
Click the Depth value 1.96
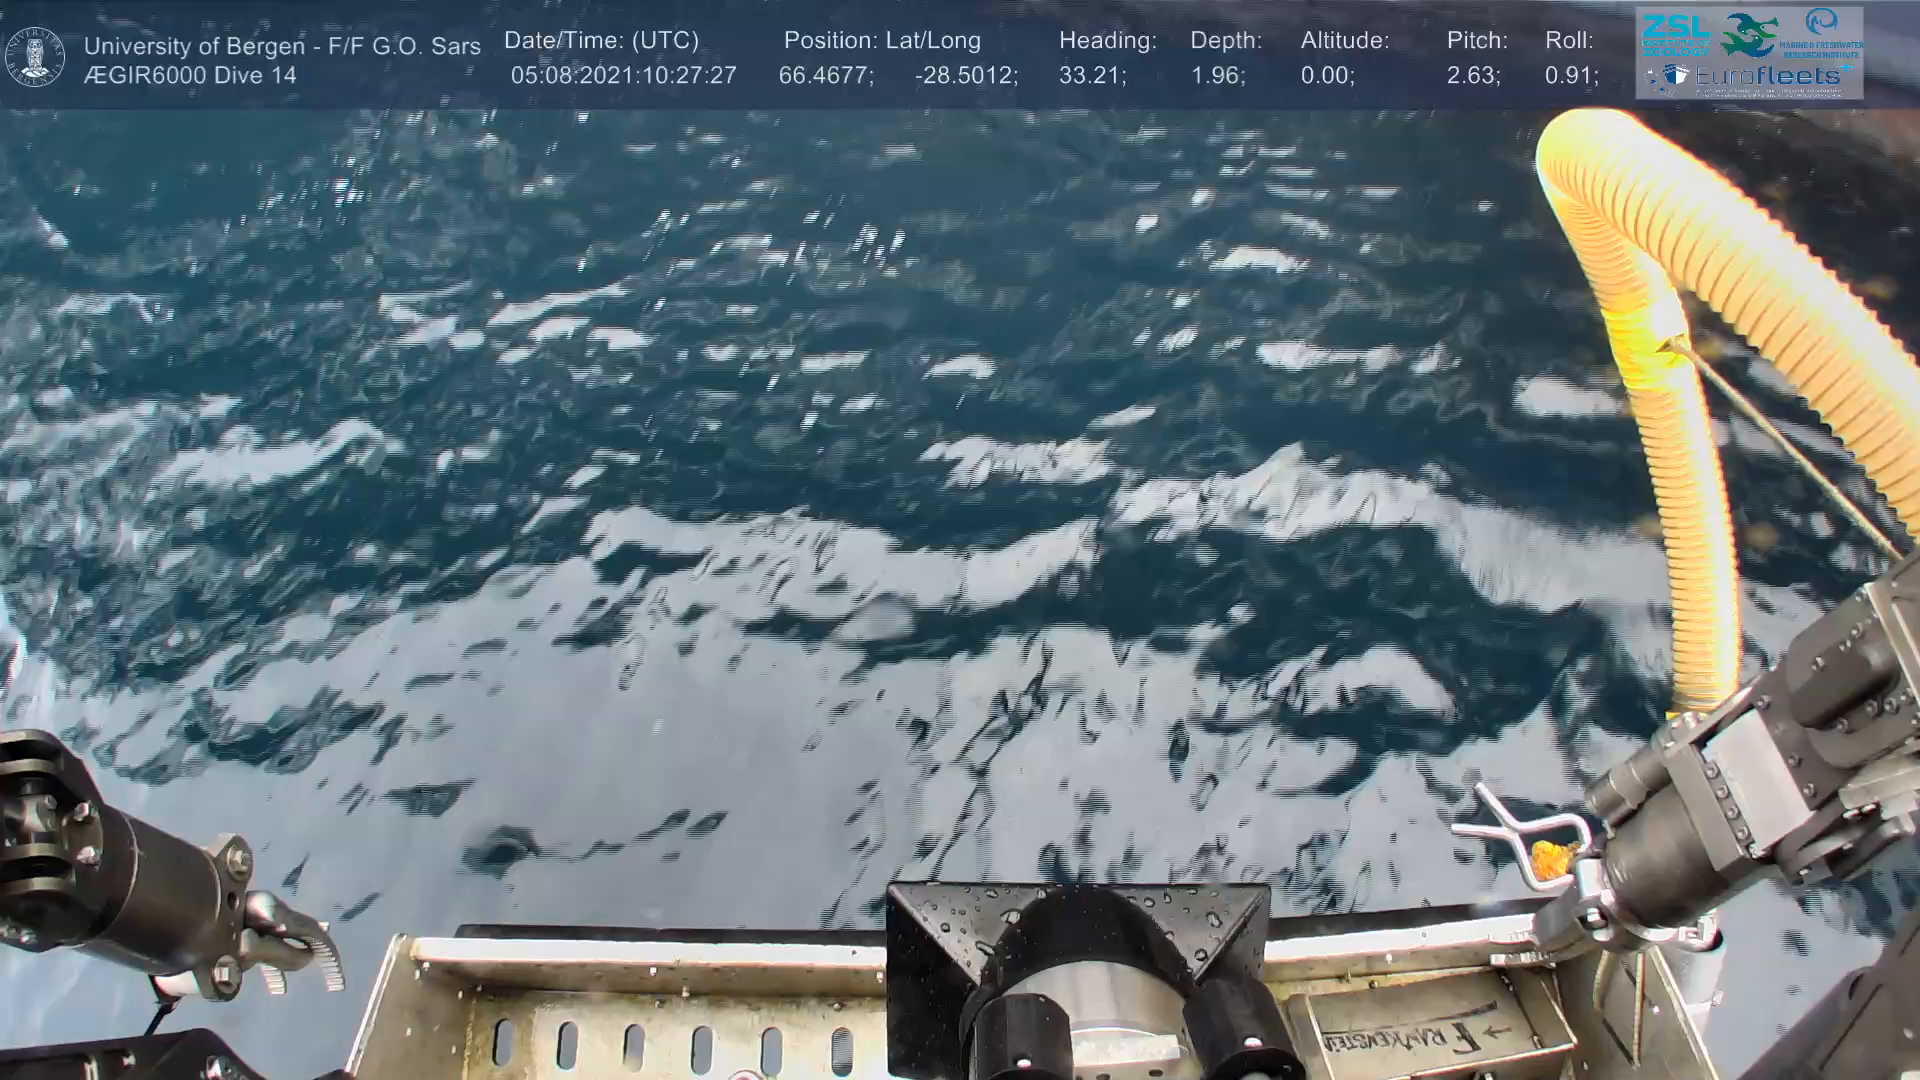click(x=1217, y=76)
